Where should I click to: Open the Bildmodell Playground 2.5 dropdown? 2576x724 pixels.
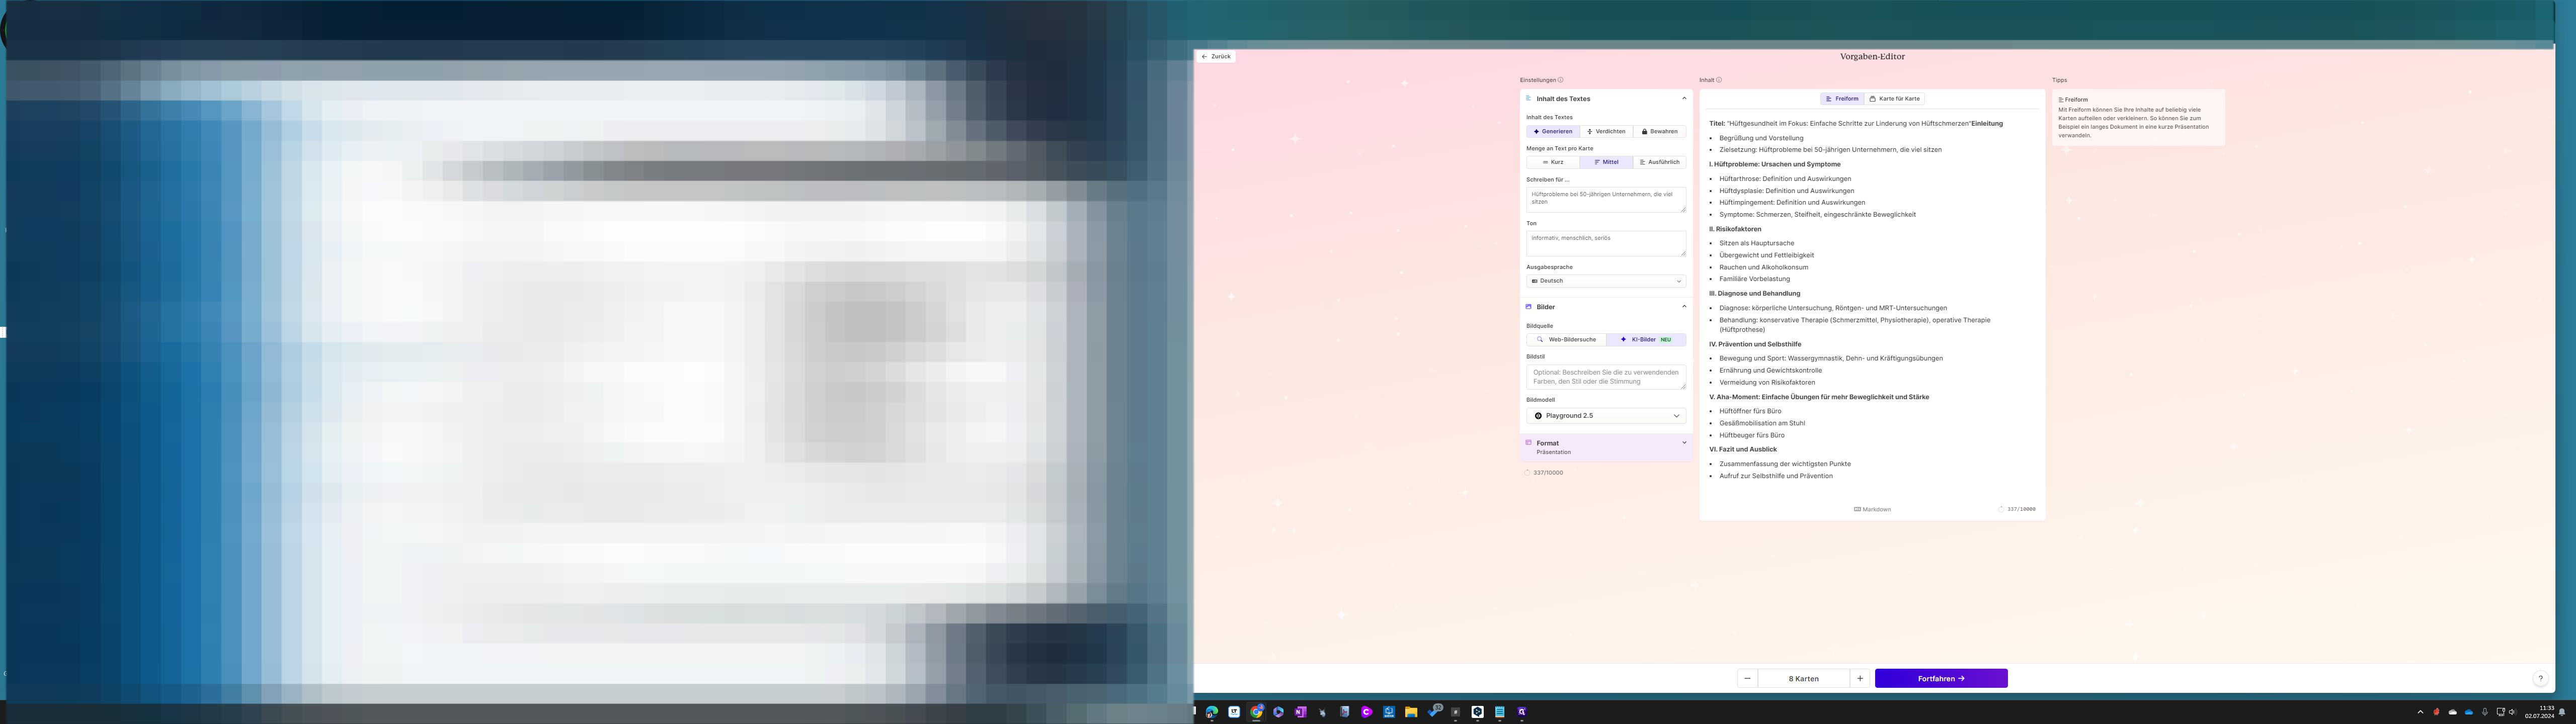click(x=1606, y=416)
